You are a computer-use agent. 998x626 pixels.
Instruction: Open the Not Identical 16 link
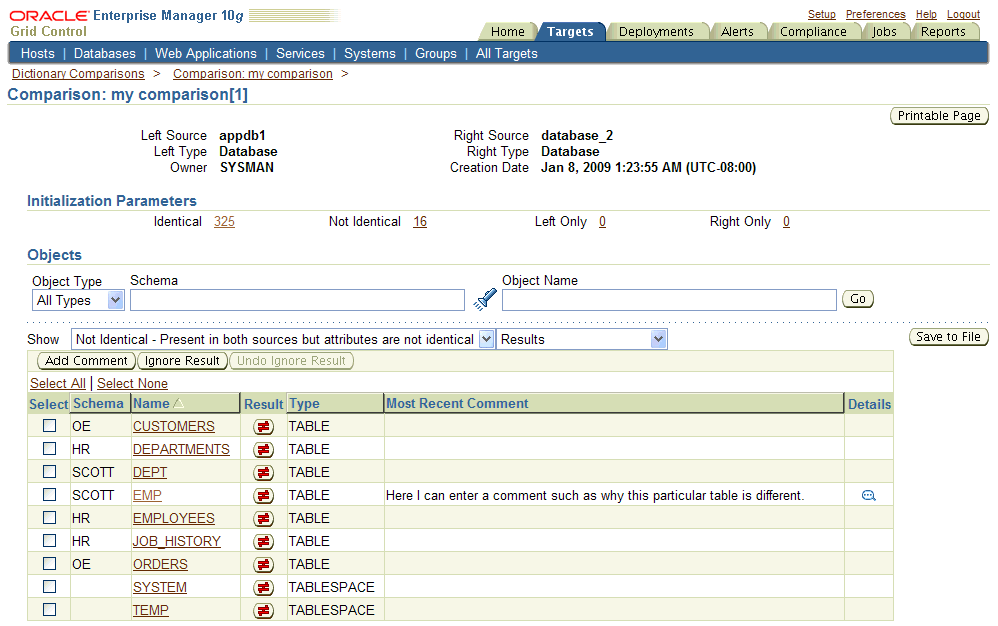[x=420, y=221]
